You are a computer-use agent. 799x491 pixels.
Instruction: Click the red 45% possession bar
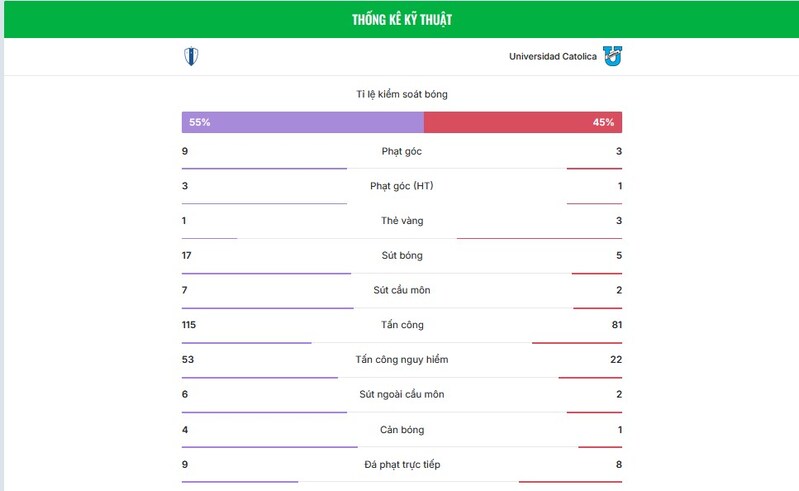pos(522,122)
